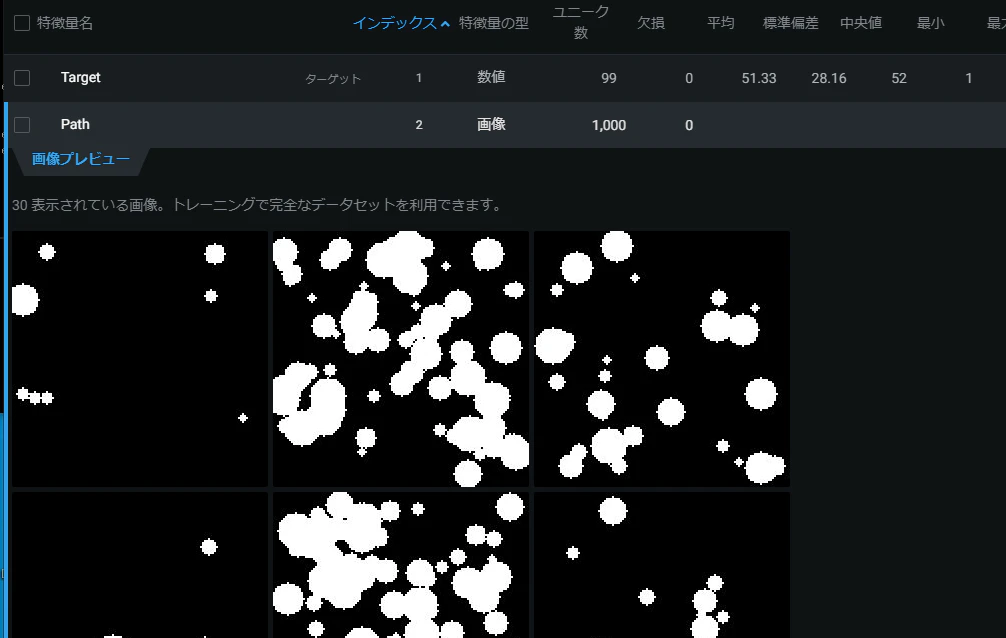Open the bottom-middle dense blob preview image

pyautogui.click(x=401, y=565)
